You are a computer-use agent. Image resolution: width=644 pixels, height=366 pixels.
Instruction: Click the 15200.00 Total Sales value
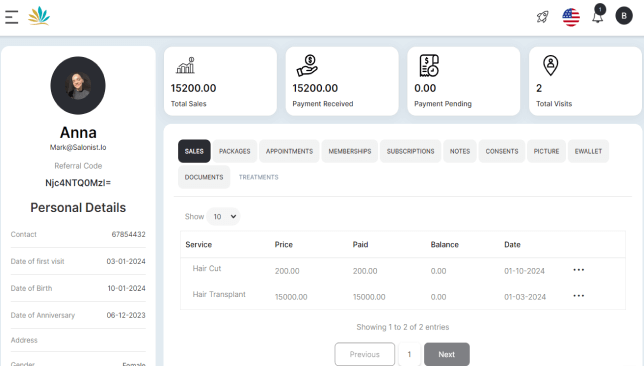click(193, 88)
